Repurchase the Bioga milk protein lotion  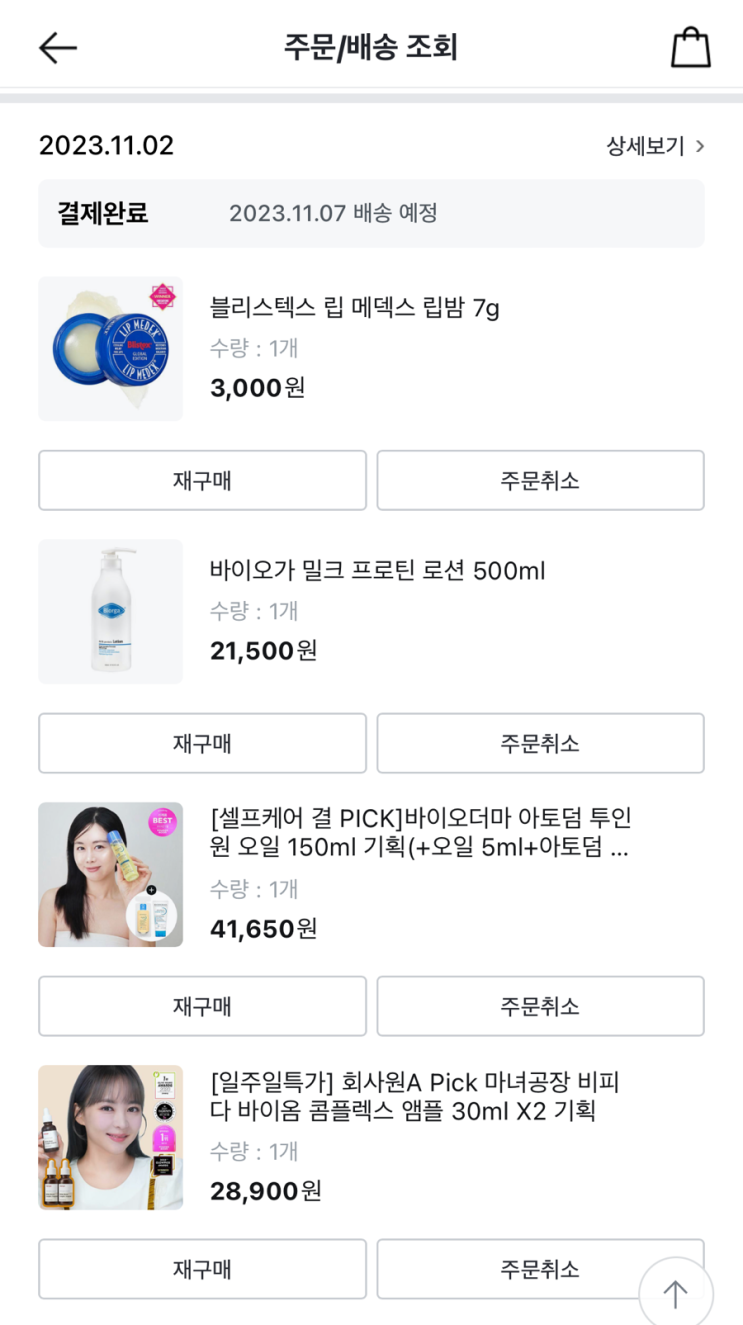(202, 743)
